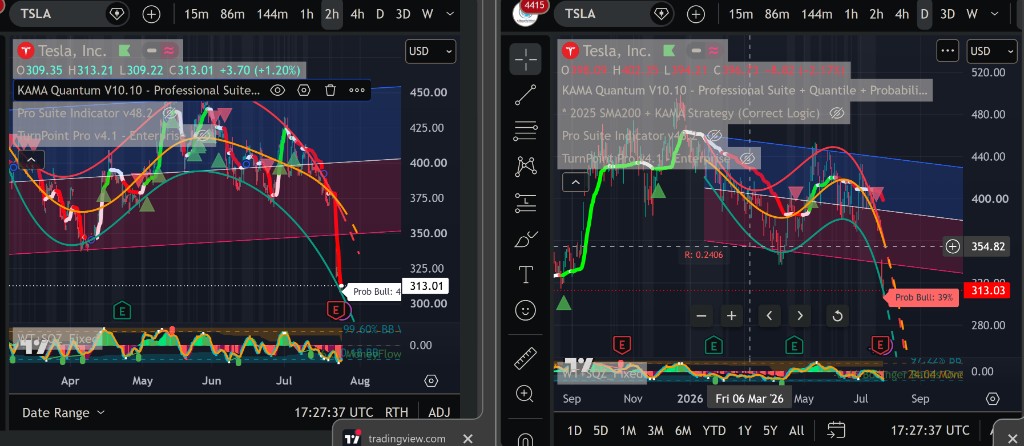Select the zoom-in magnifier tool
1024x446 pixels.
(x=524, y=393)
